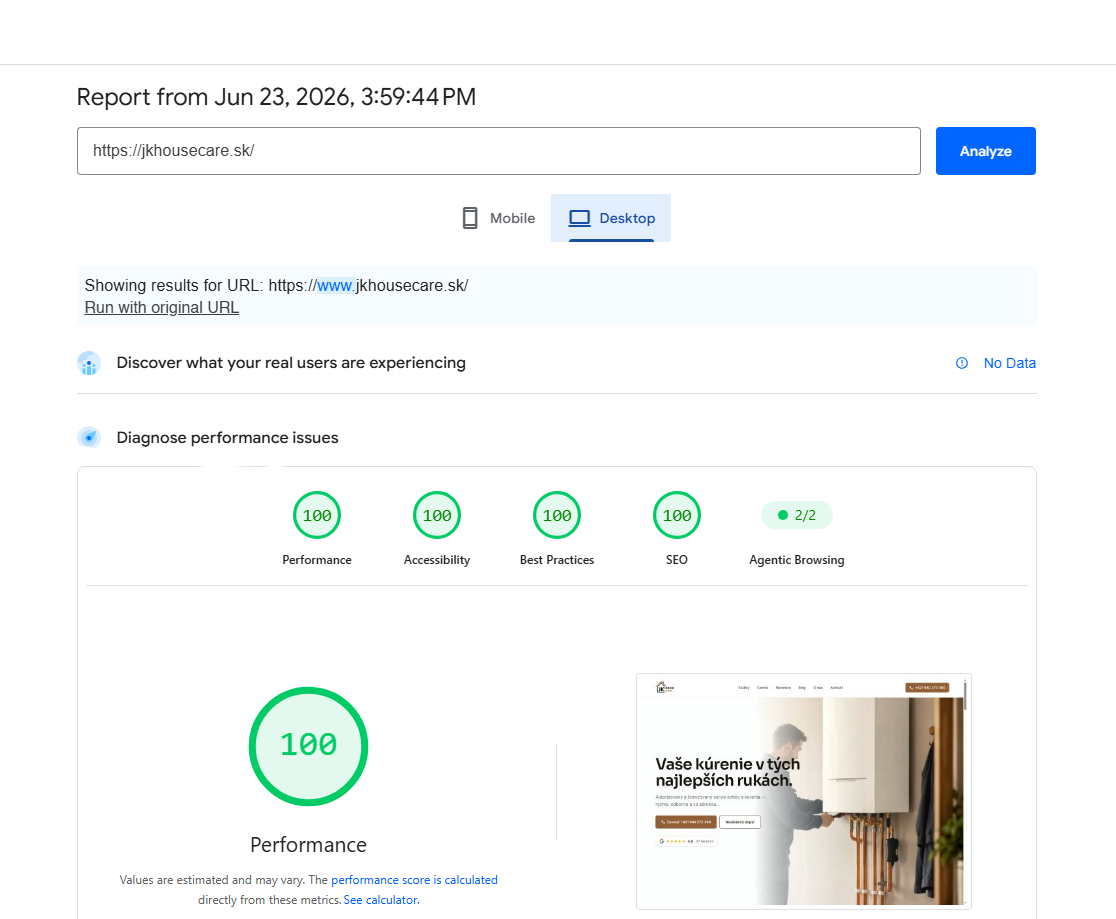This screenshot has width=1116, height=919.
Task: Click the Diagnose performance issues heading
Action: point(228,438)
